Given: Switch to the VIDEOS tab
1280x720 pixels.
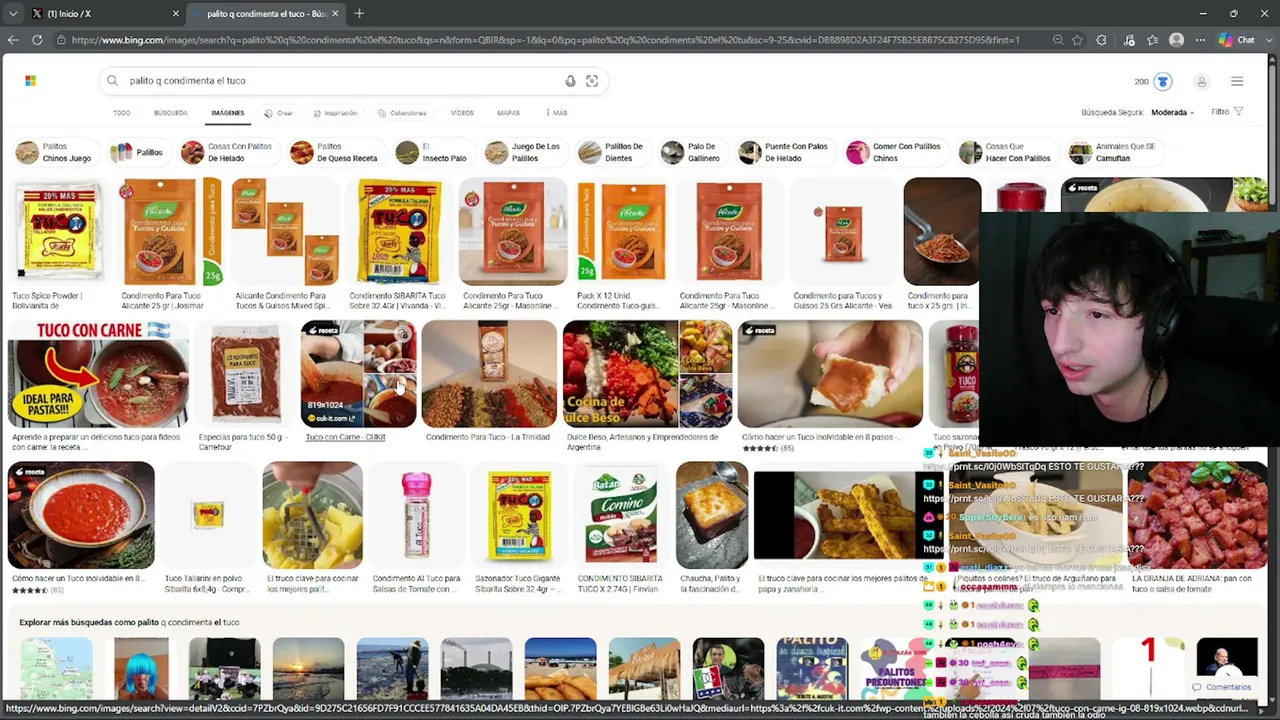Looking at the screenshot, I should pos(462,113).
